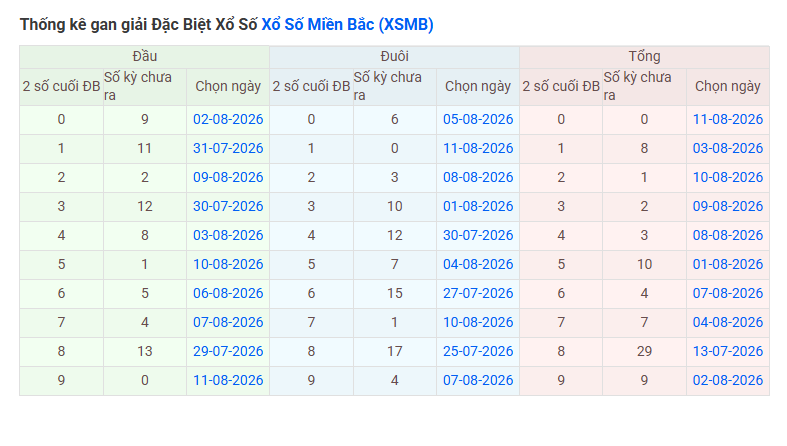Open 09-08-2026 in the Tổng section
The height and width of the screenshot is (446, 787).
pyautogui.click(x=728, y=206)
